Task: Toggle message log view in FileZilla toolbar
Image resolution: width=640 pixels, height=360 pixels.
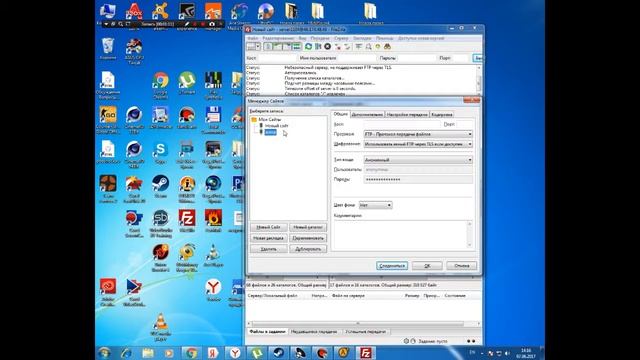Action: (268, 47)
